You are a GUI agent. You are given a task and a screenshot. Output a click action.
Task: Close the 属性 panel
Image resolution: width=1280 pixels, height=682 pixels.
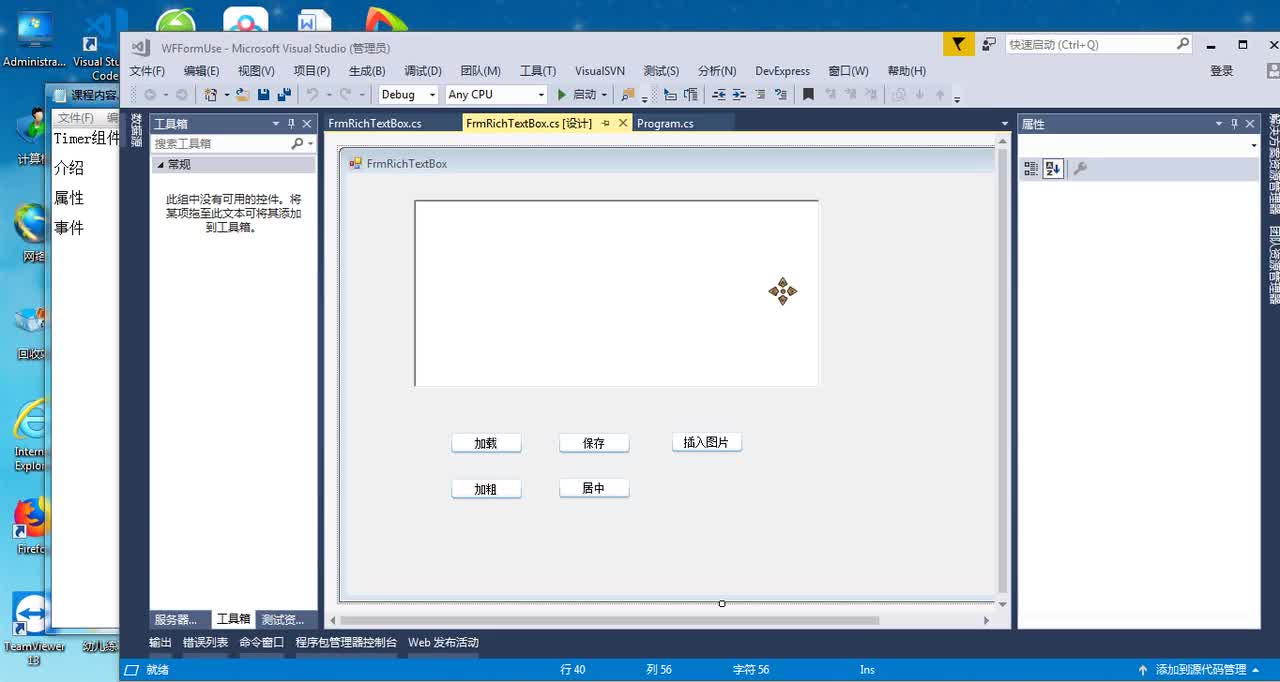[x=1250, y=124]
